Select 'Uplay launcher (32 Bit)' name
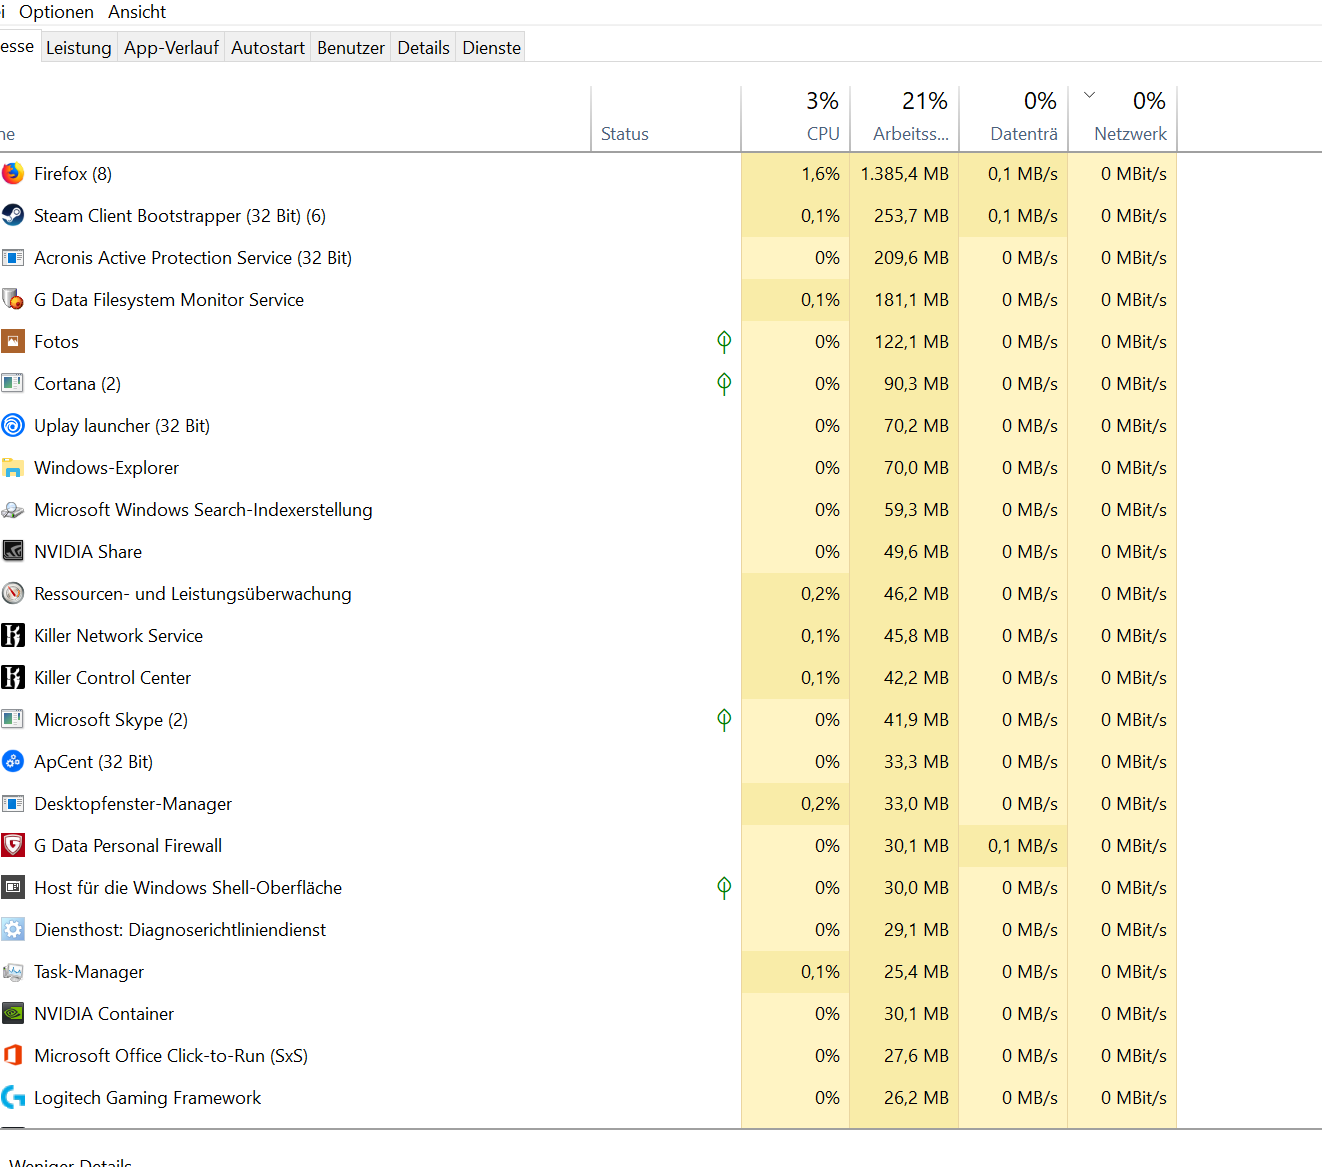The height and width of the screenshot is (1167, 1322). pos(122,426)
